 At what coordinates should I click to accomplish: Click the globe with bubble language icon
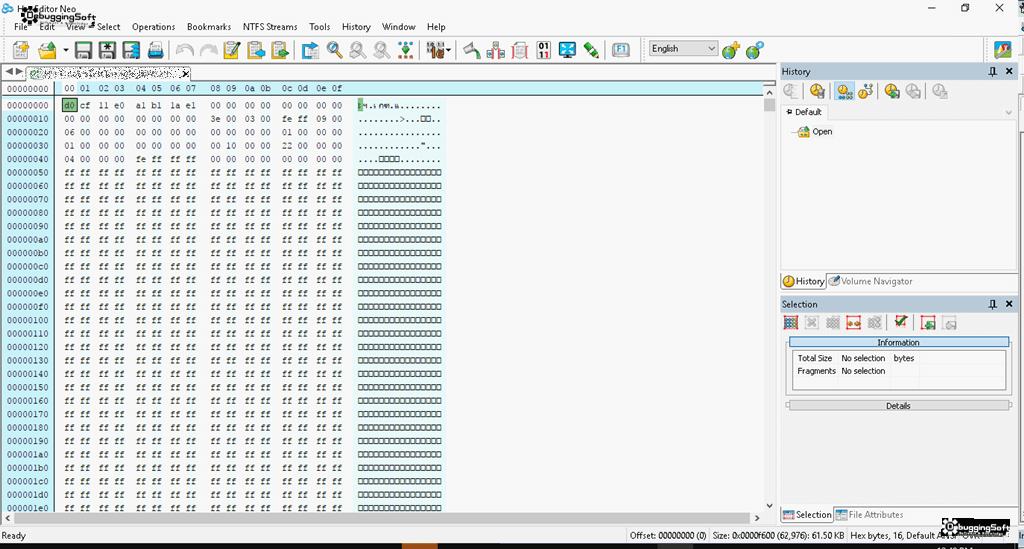(x=754, y=50)
